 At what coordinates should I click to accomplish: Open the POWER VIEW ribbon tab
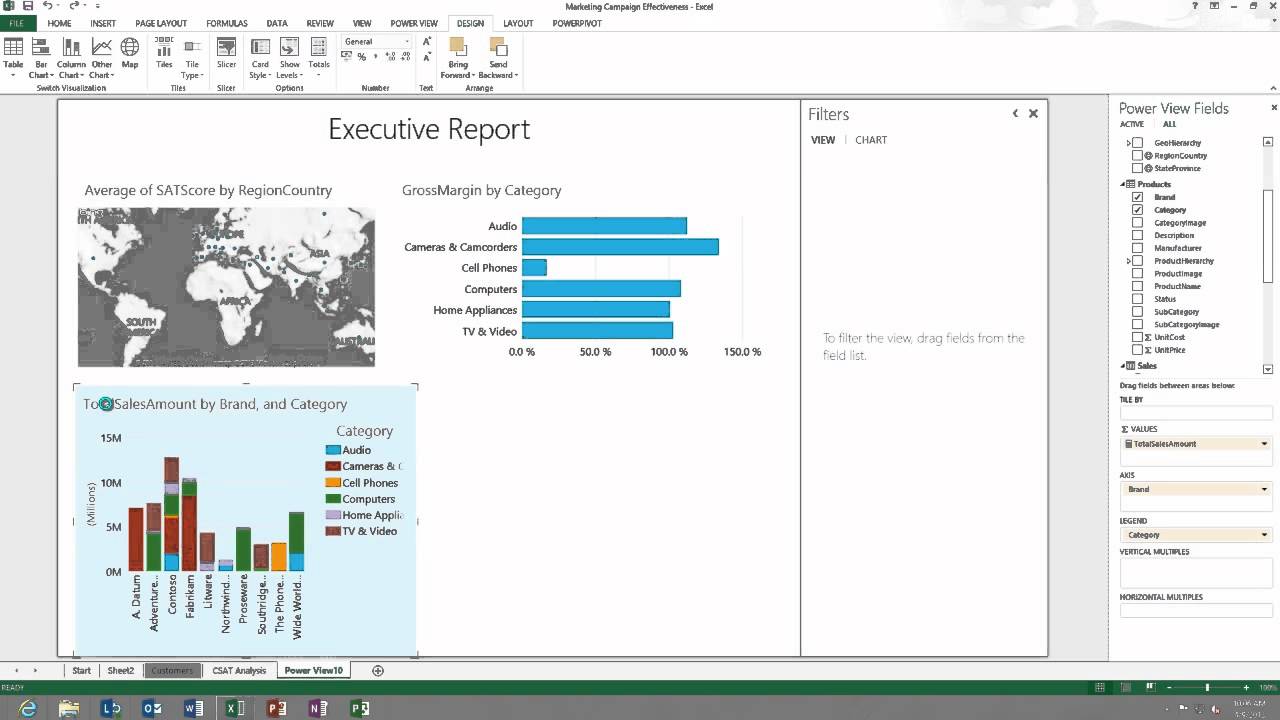pos(413,23)
